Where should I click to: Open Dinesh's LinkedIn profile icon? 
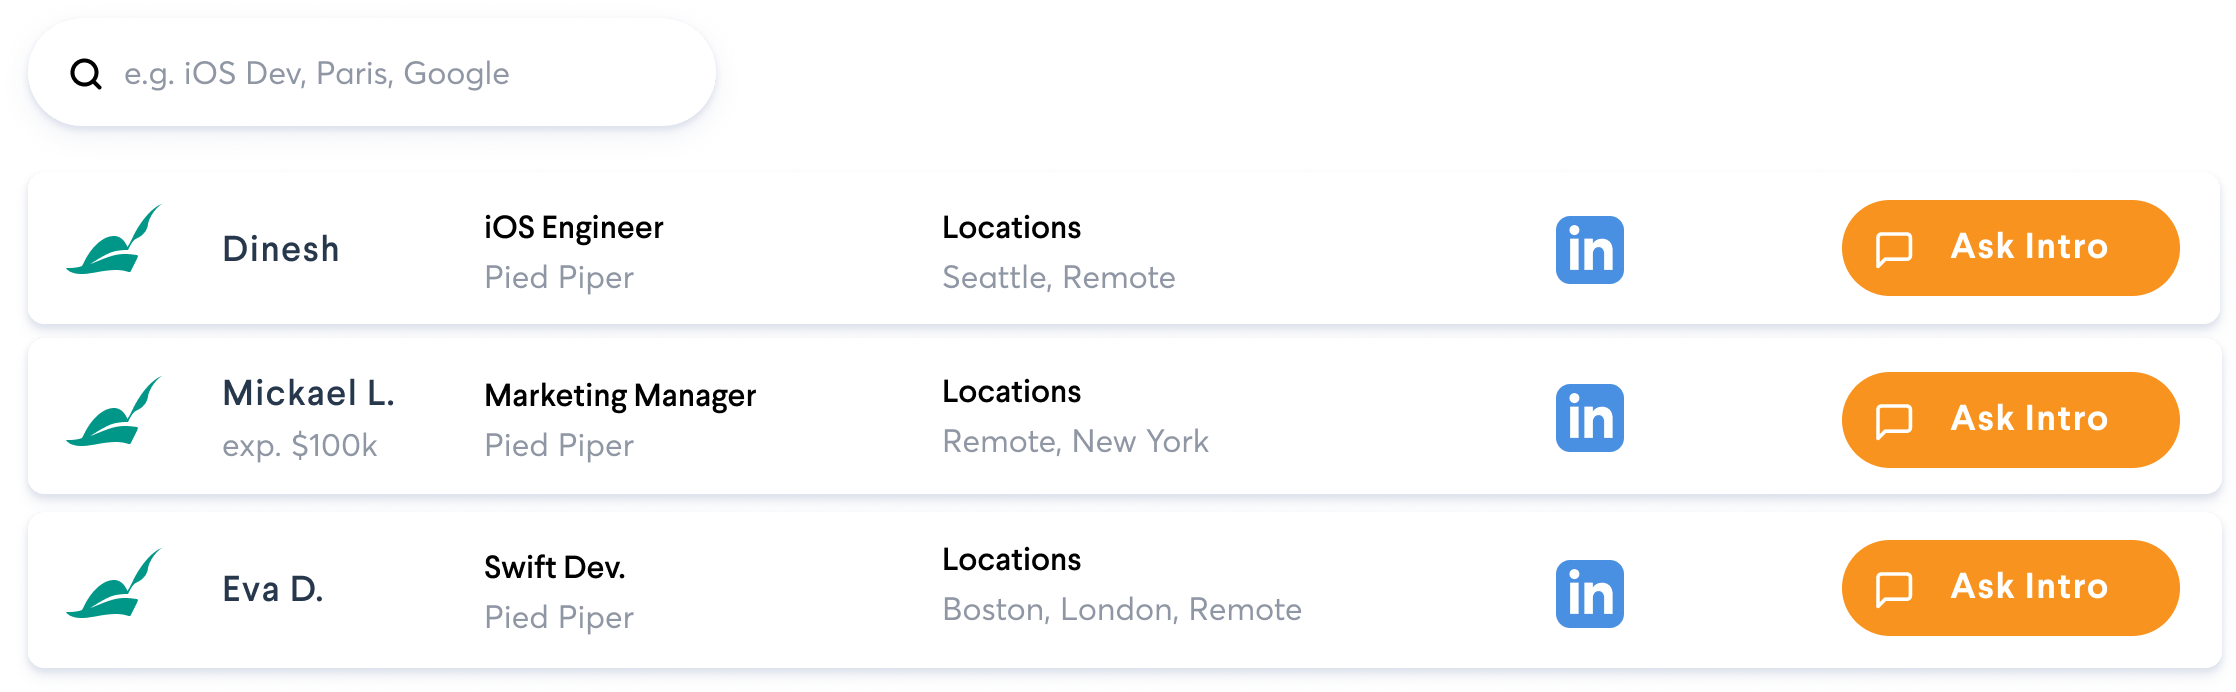click(1589, 250)
